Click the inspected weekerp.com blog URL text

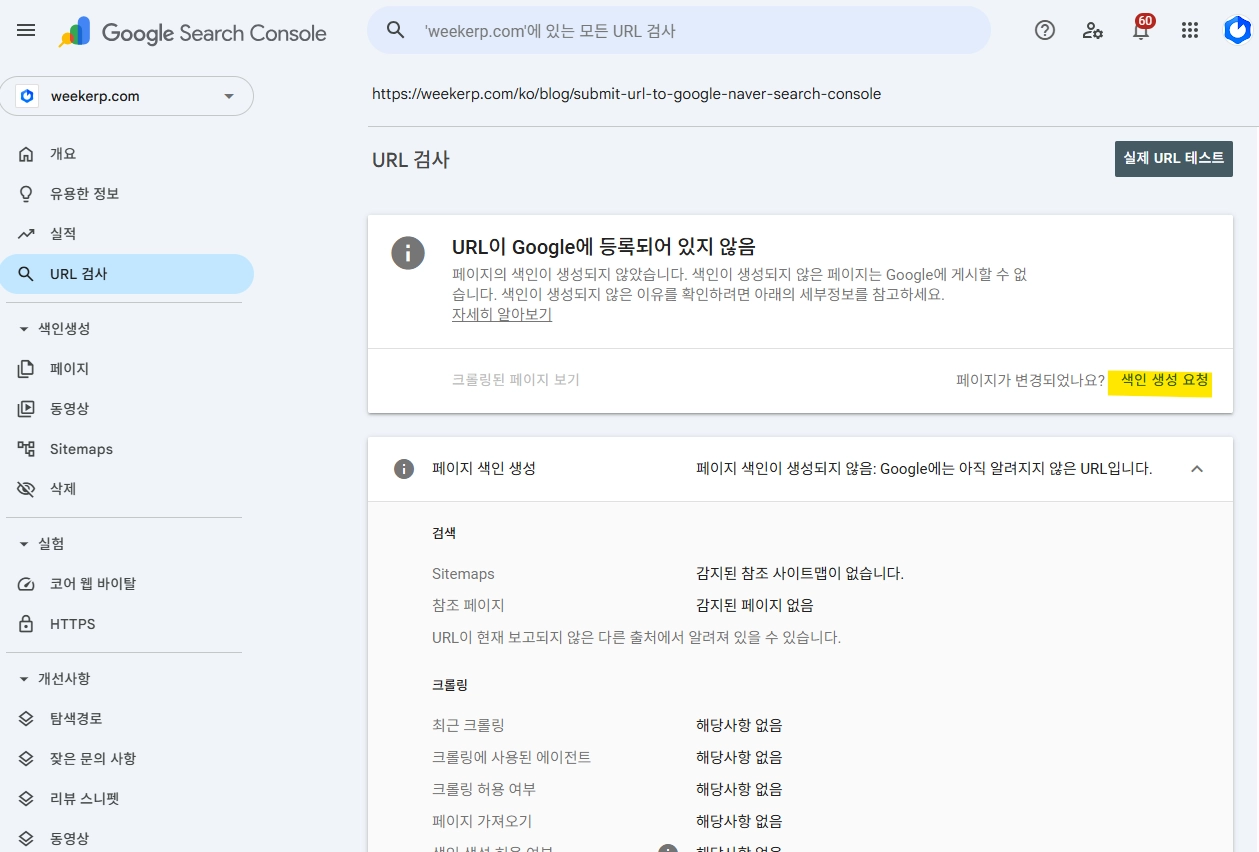point(627,94)
